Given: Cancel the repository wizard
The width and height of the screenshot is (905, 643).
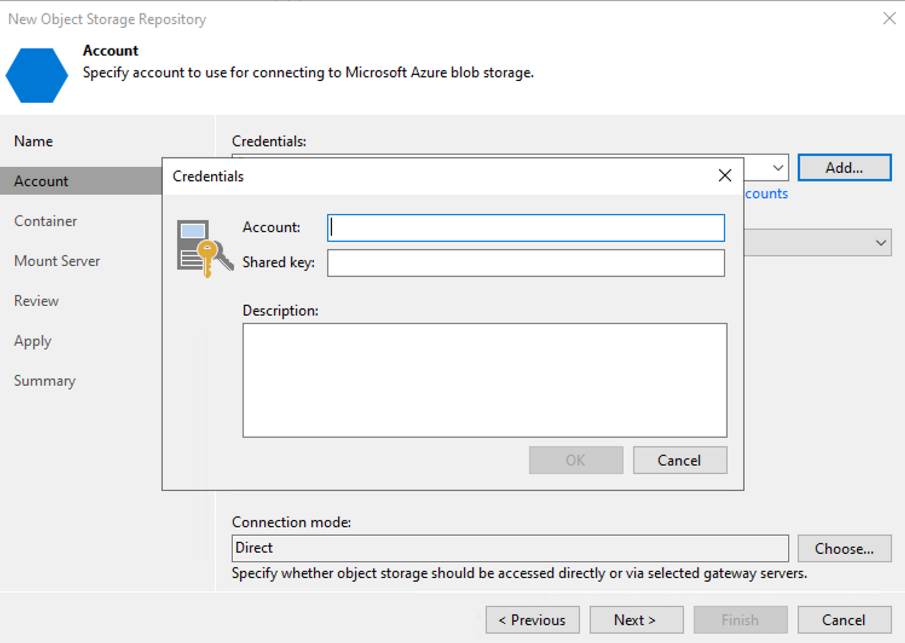Looking at the screenshot, I should 844,620.
